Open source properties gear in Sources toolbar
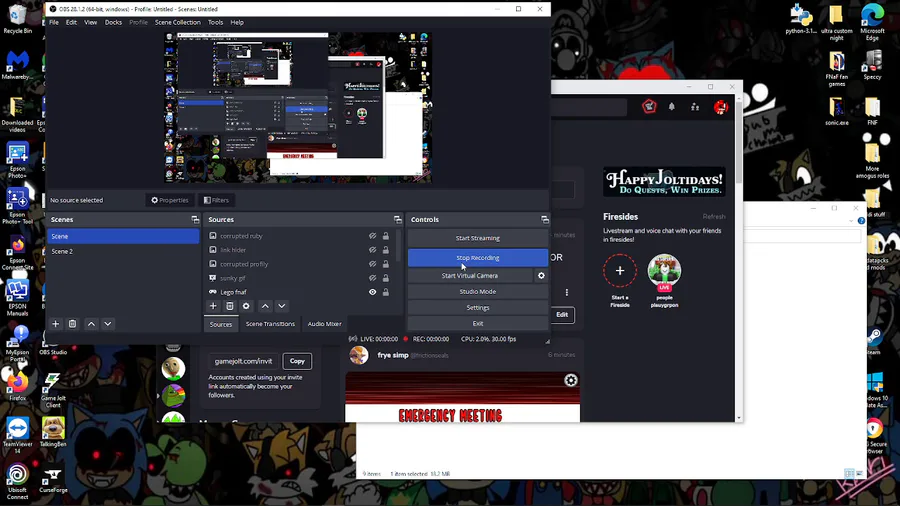The width and height of the screenshot is (900, 506). (x=246, y=306)
